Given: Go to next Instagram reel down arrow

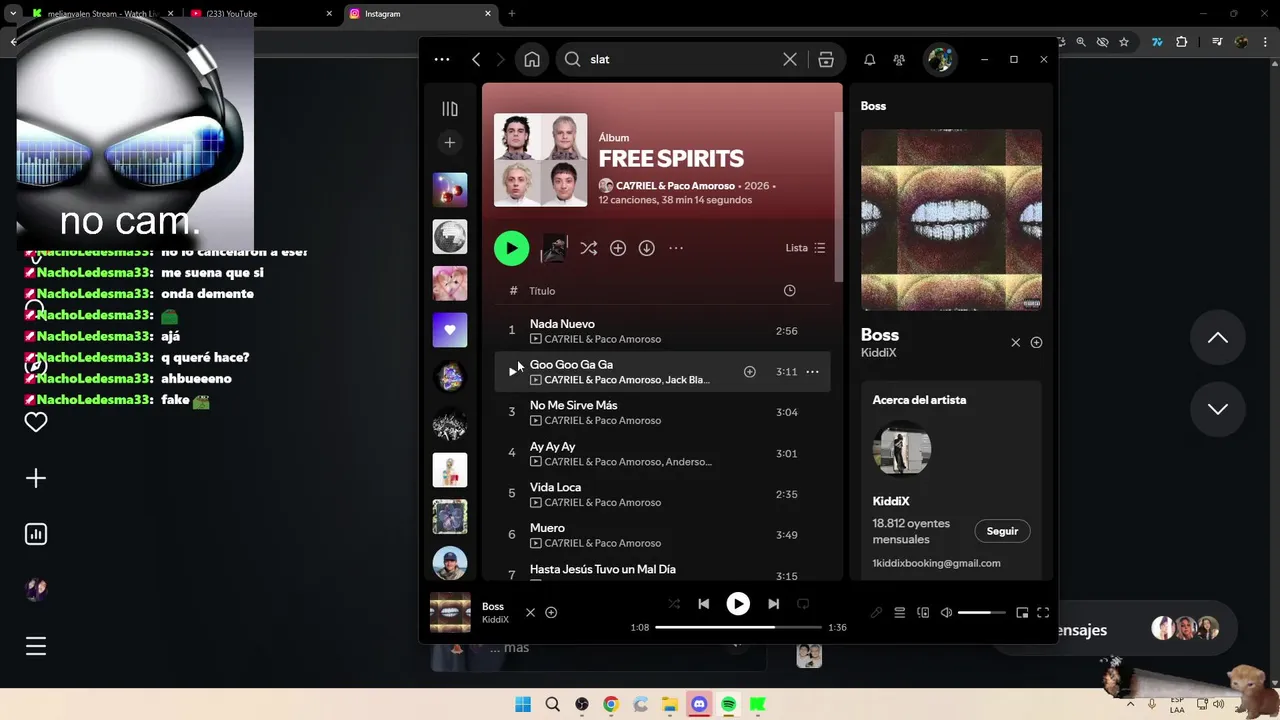Looking at the screenshot, I should point(1218,409).
